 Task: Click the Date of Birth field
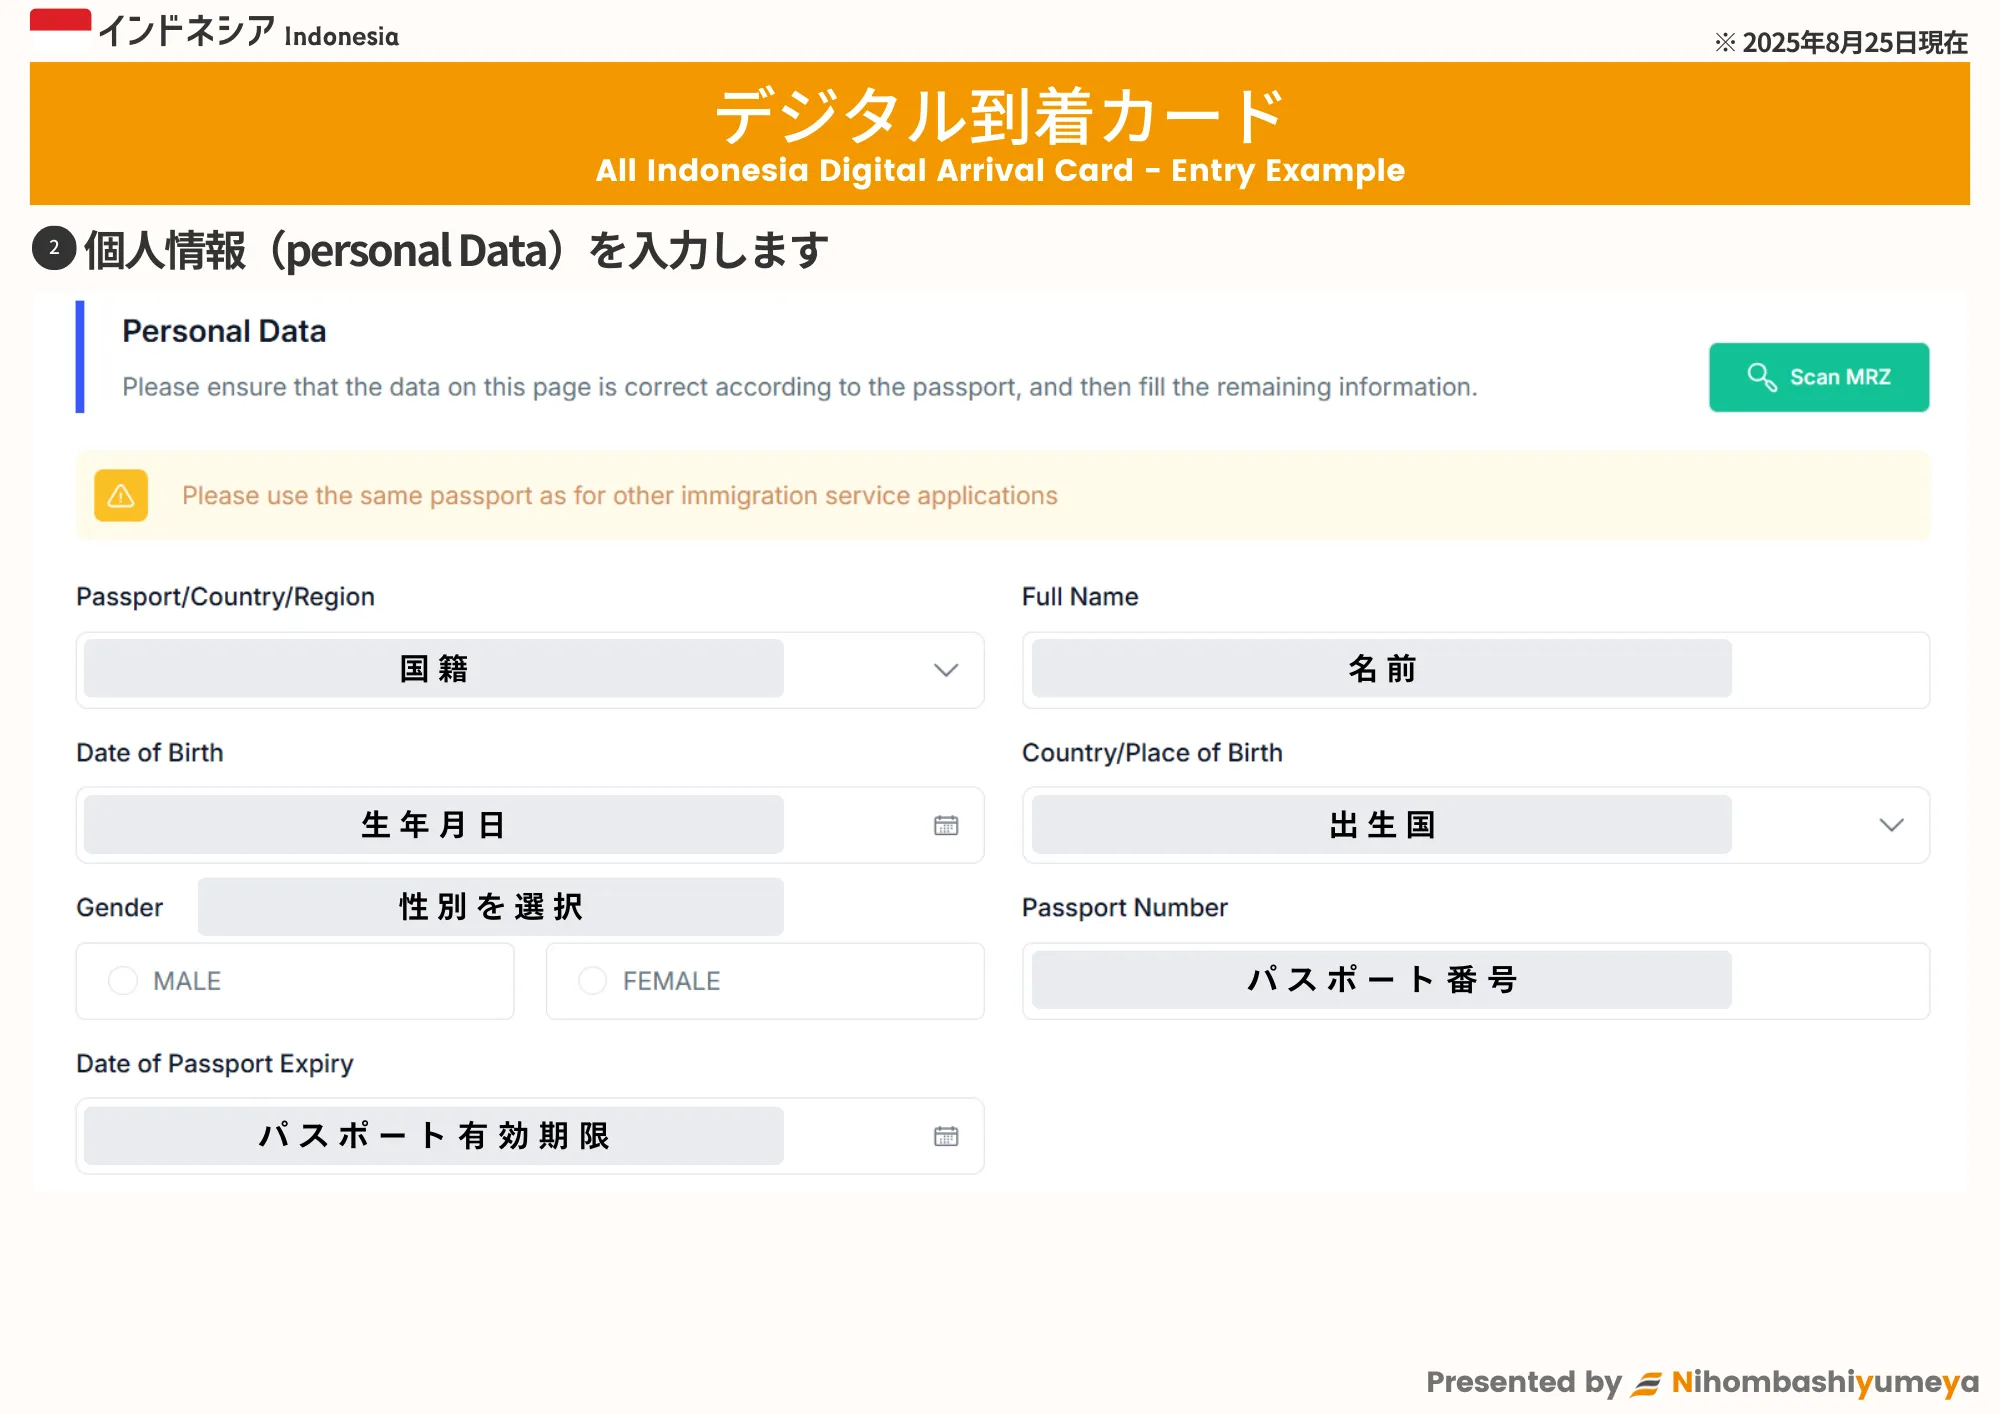(x=433, y=825)
